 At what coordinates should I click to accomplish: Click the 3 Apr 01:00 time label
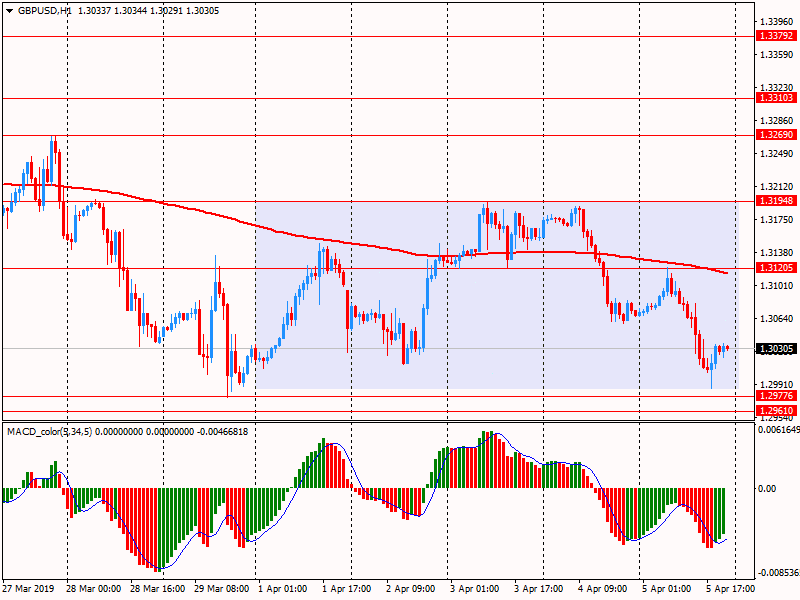(x=474, y=589)
